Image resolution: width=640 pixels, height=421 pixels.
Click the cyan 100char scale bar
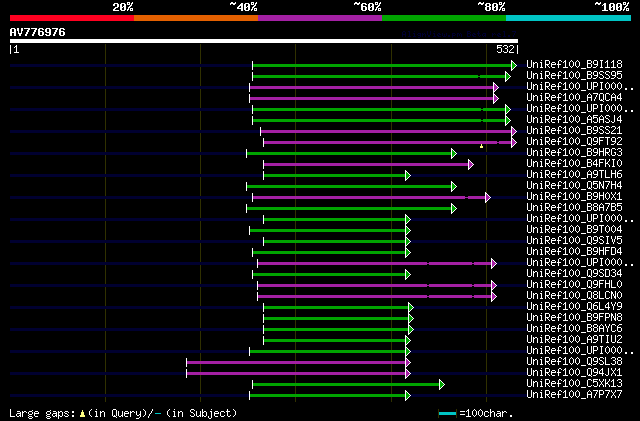tap(447, 414)
